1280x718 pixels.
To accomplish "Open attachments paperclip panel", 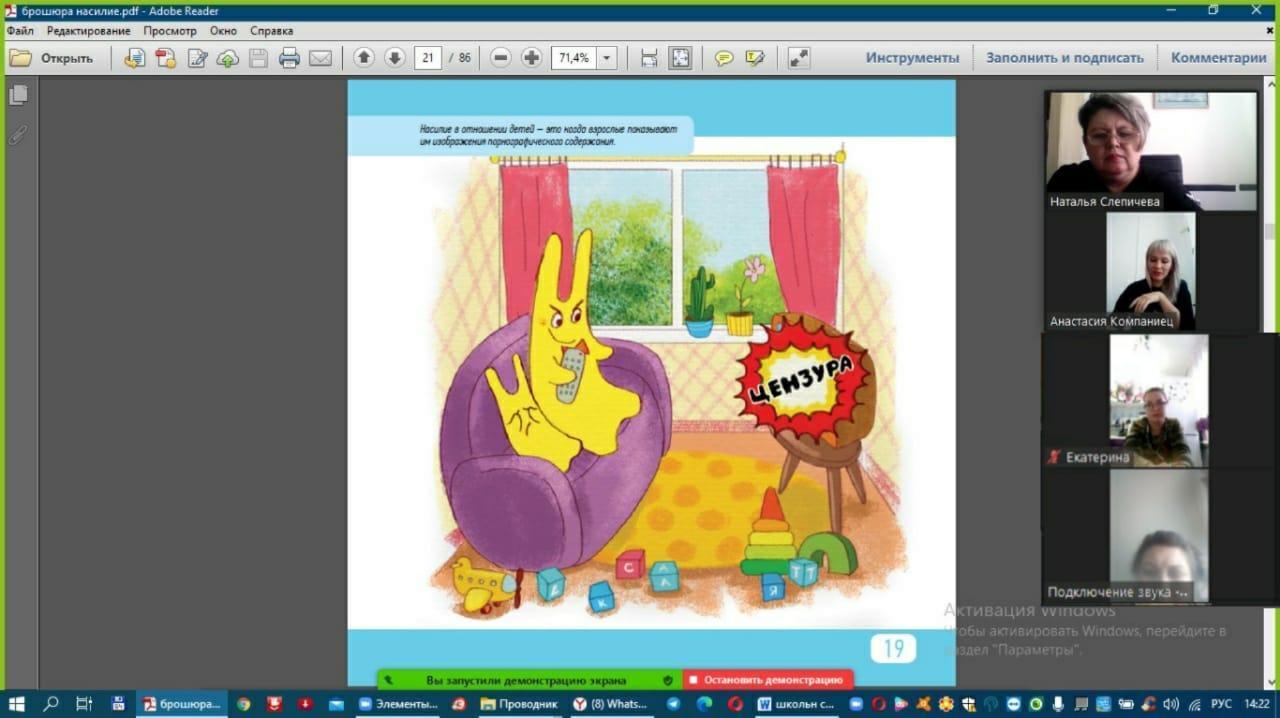I will [x=18, y=135].
